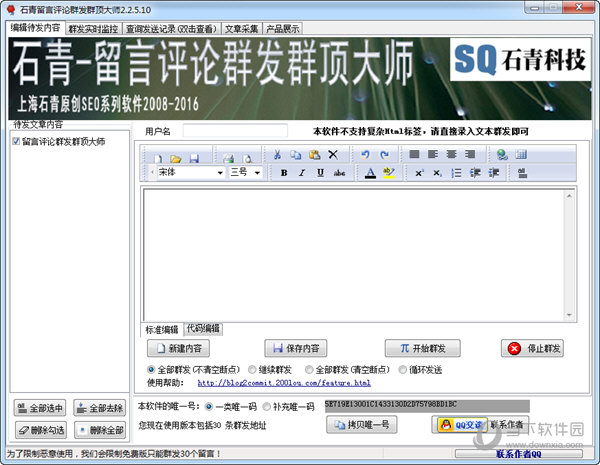The height and width of the screenshot is (465, 600).
Task: Center-align text from the toolbar
Action: click(x=452, y=154)
